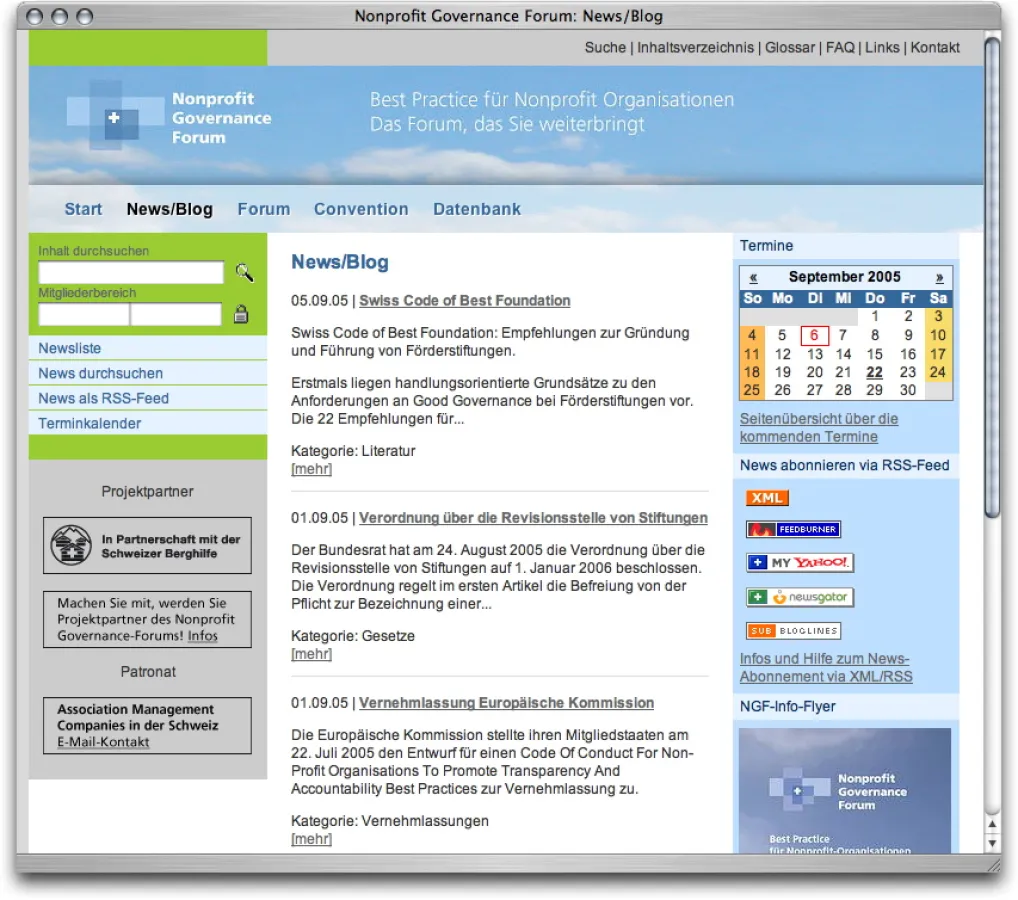Open the Convention section
1018x900 pixels.
[361, 209]
